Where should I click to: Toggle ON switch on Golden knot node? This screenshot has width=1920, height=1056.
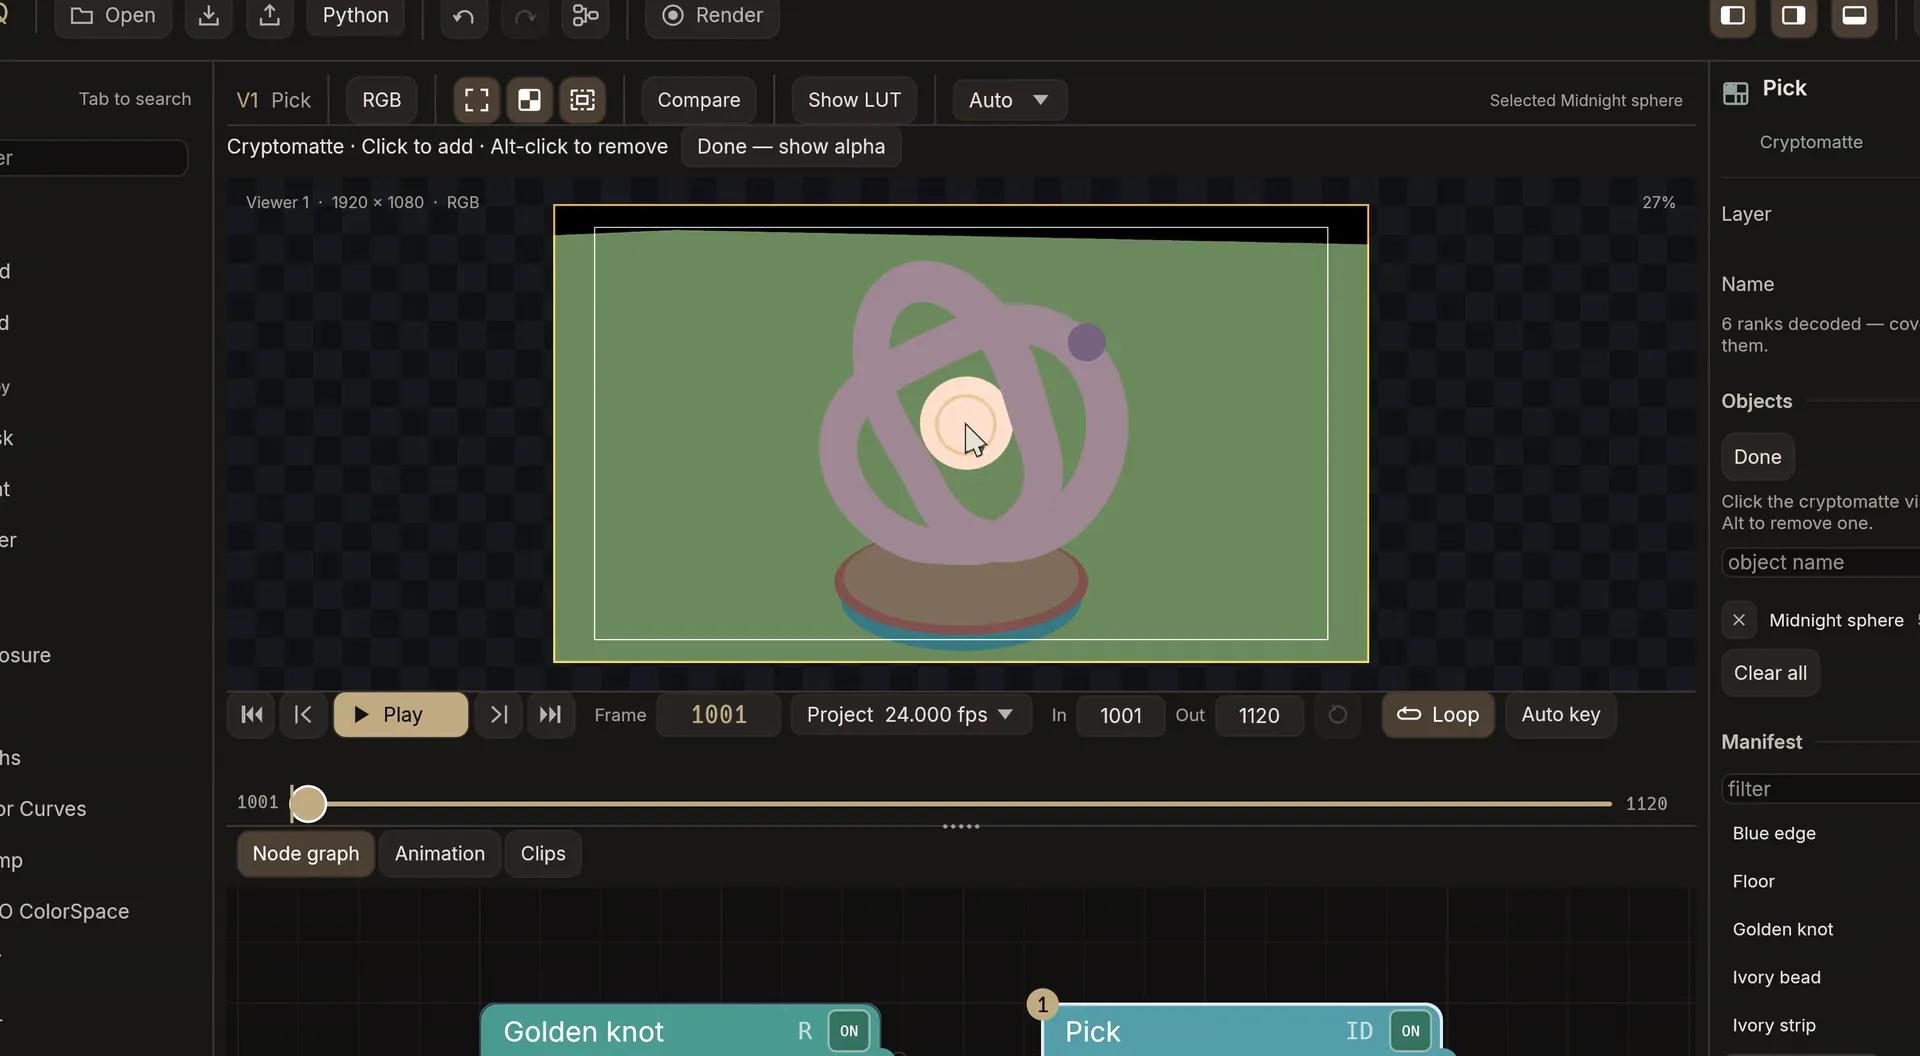tap(849, 1031)
